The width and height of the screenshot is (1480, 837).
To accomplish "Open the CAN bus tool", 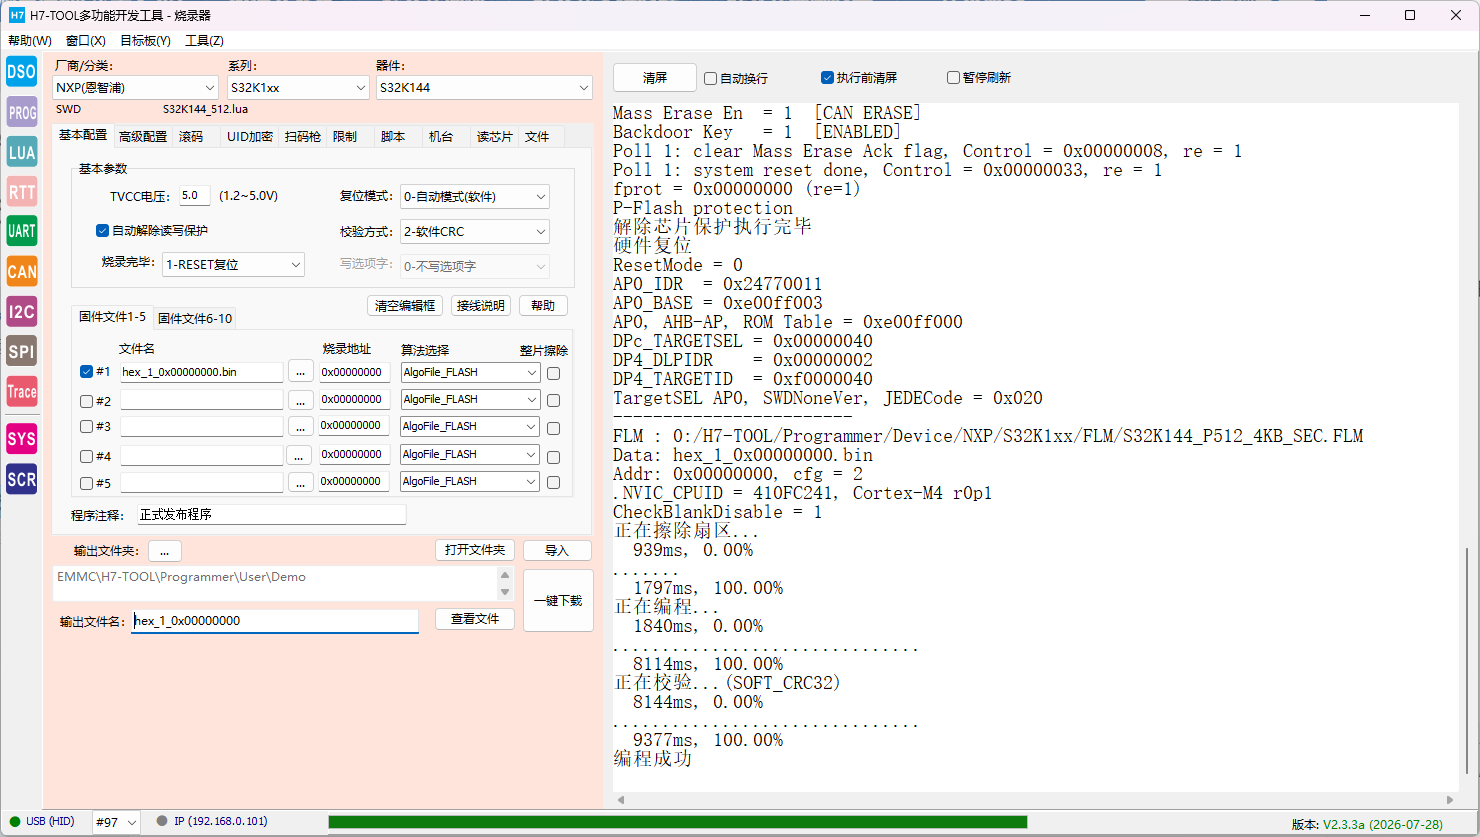I will click(x=21, y=271).
